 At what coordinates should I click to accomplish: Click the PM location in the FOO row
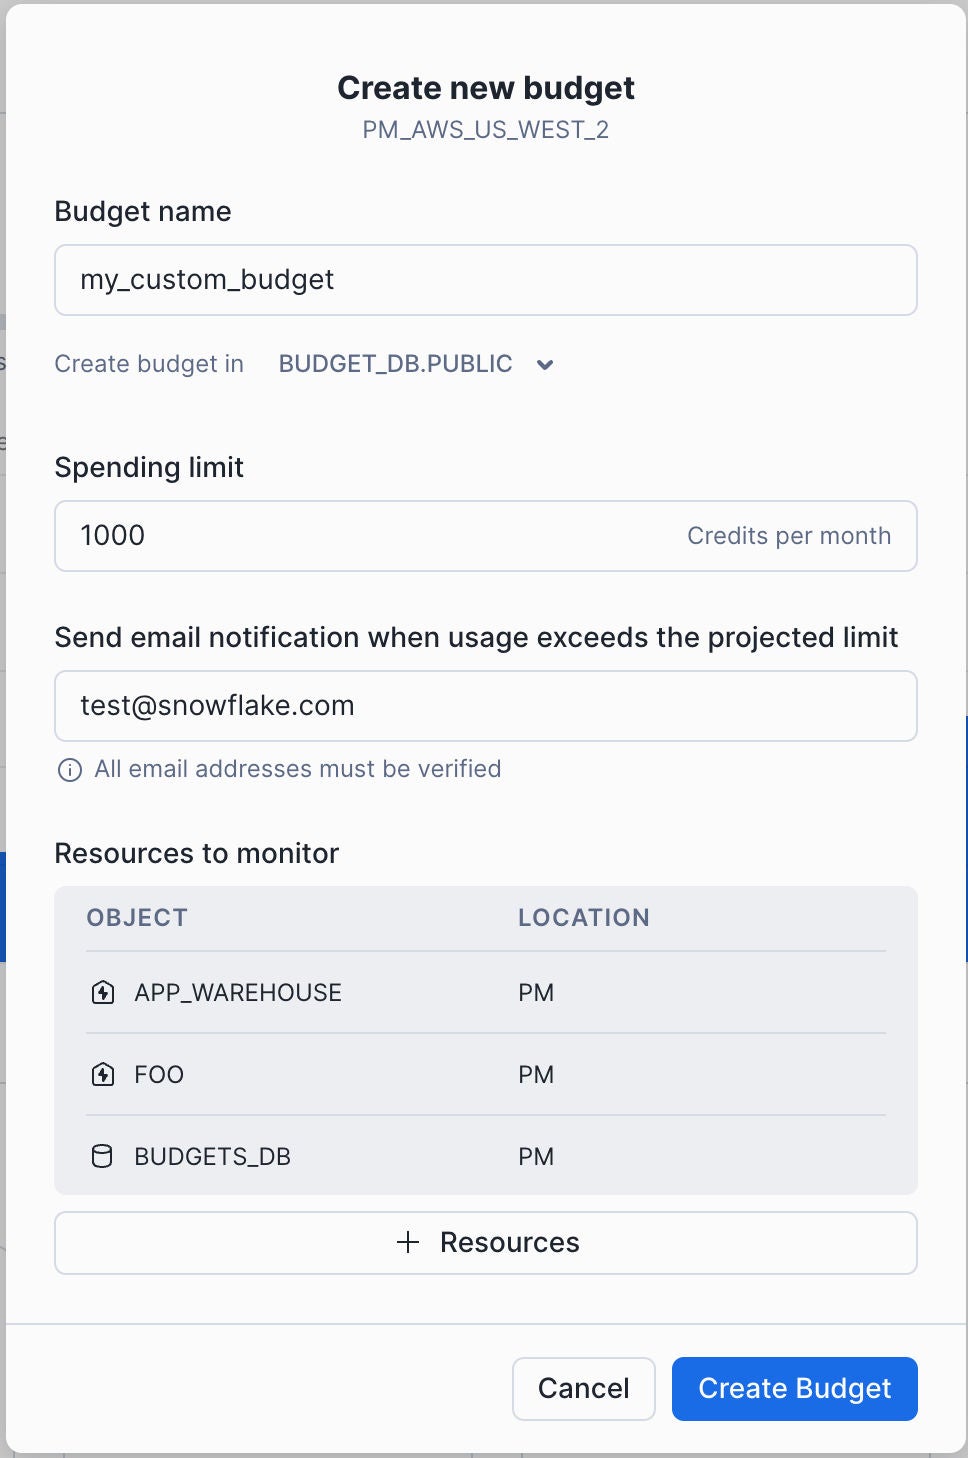(x=536, y=1075)
